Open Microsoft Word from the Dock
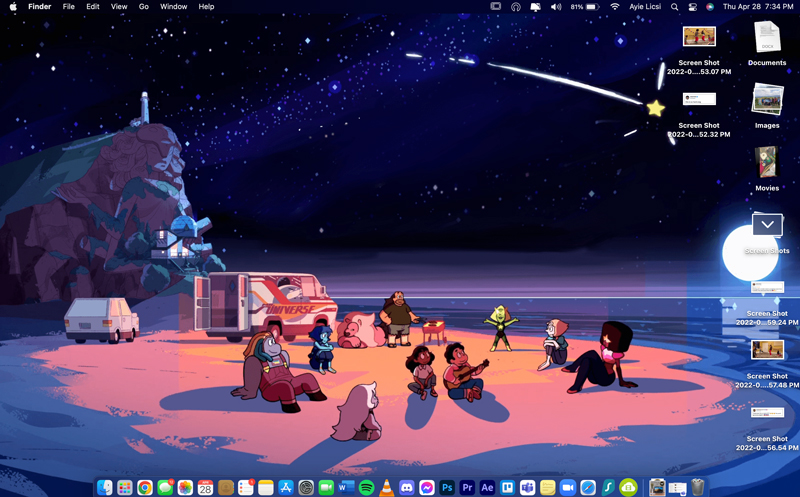This screenshot has width=800, height=497. pyautogui.click(x=346, y=487)
